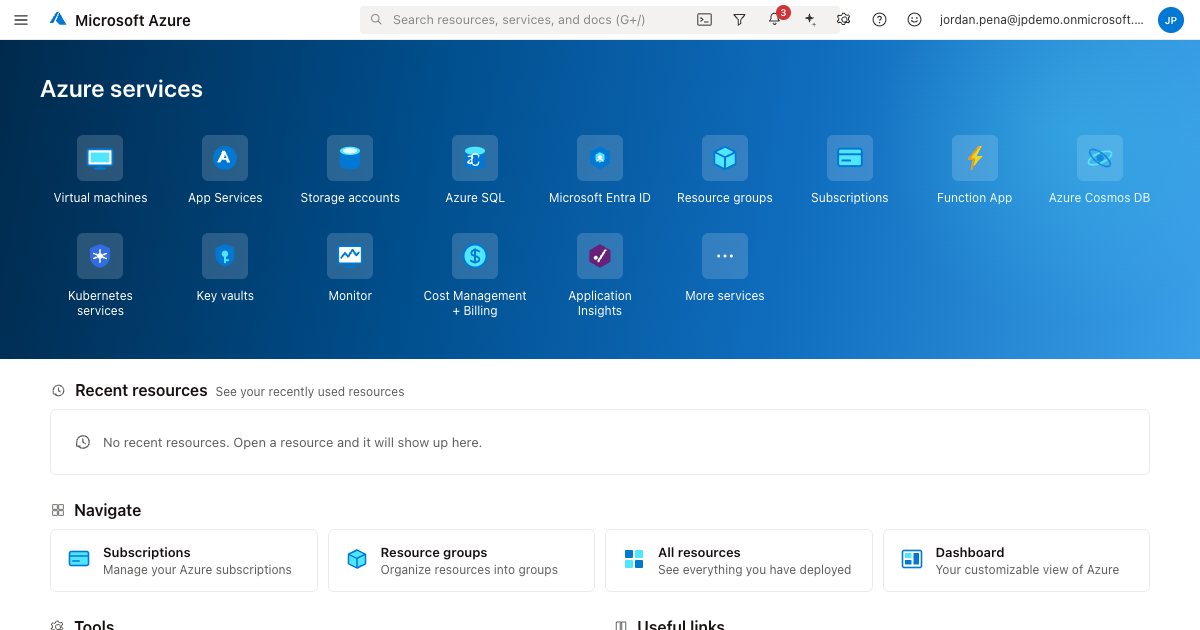Viewport: 1200px width, 630px height.
Task: Open Dashboard navigate card
Action: (x=1016, y=561)
